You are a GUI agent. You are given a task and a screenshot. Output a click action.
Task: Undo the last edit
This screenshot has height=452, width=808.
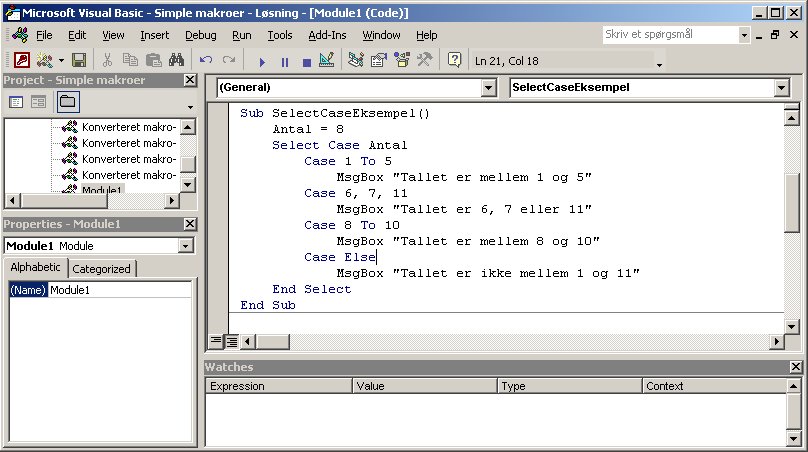tap(206, 60)
